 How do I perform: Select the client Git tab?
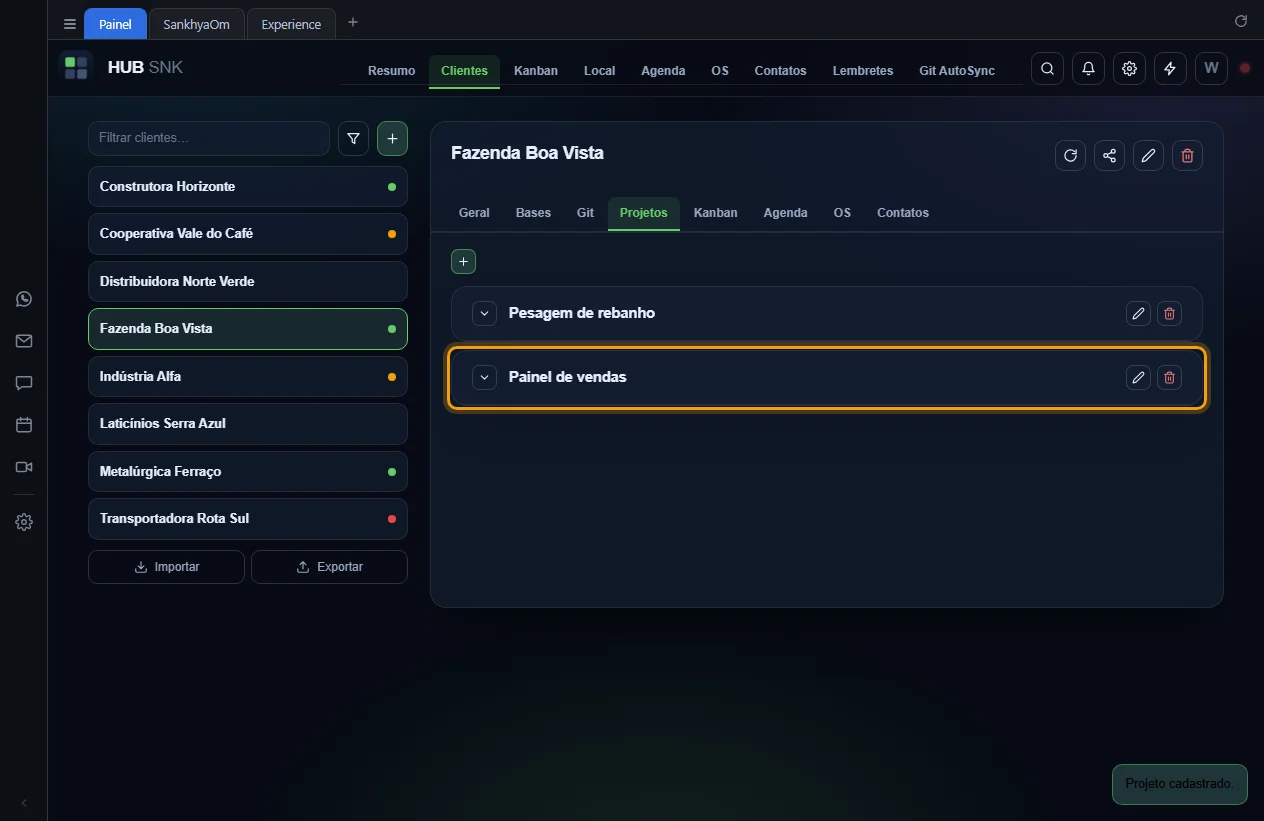[585, 213]
